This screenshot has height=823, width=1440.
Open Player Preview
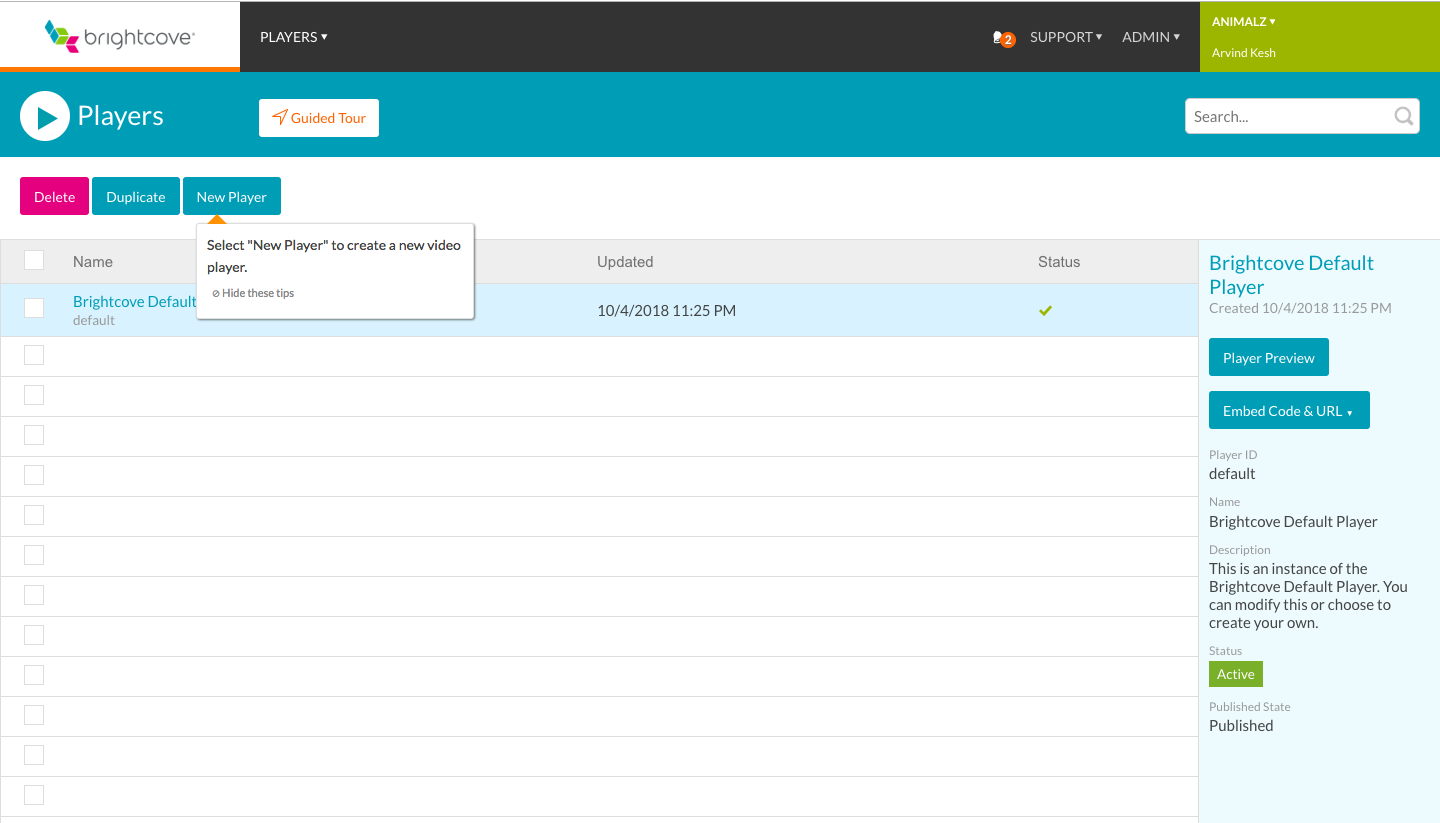coord(1268,357)
